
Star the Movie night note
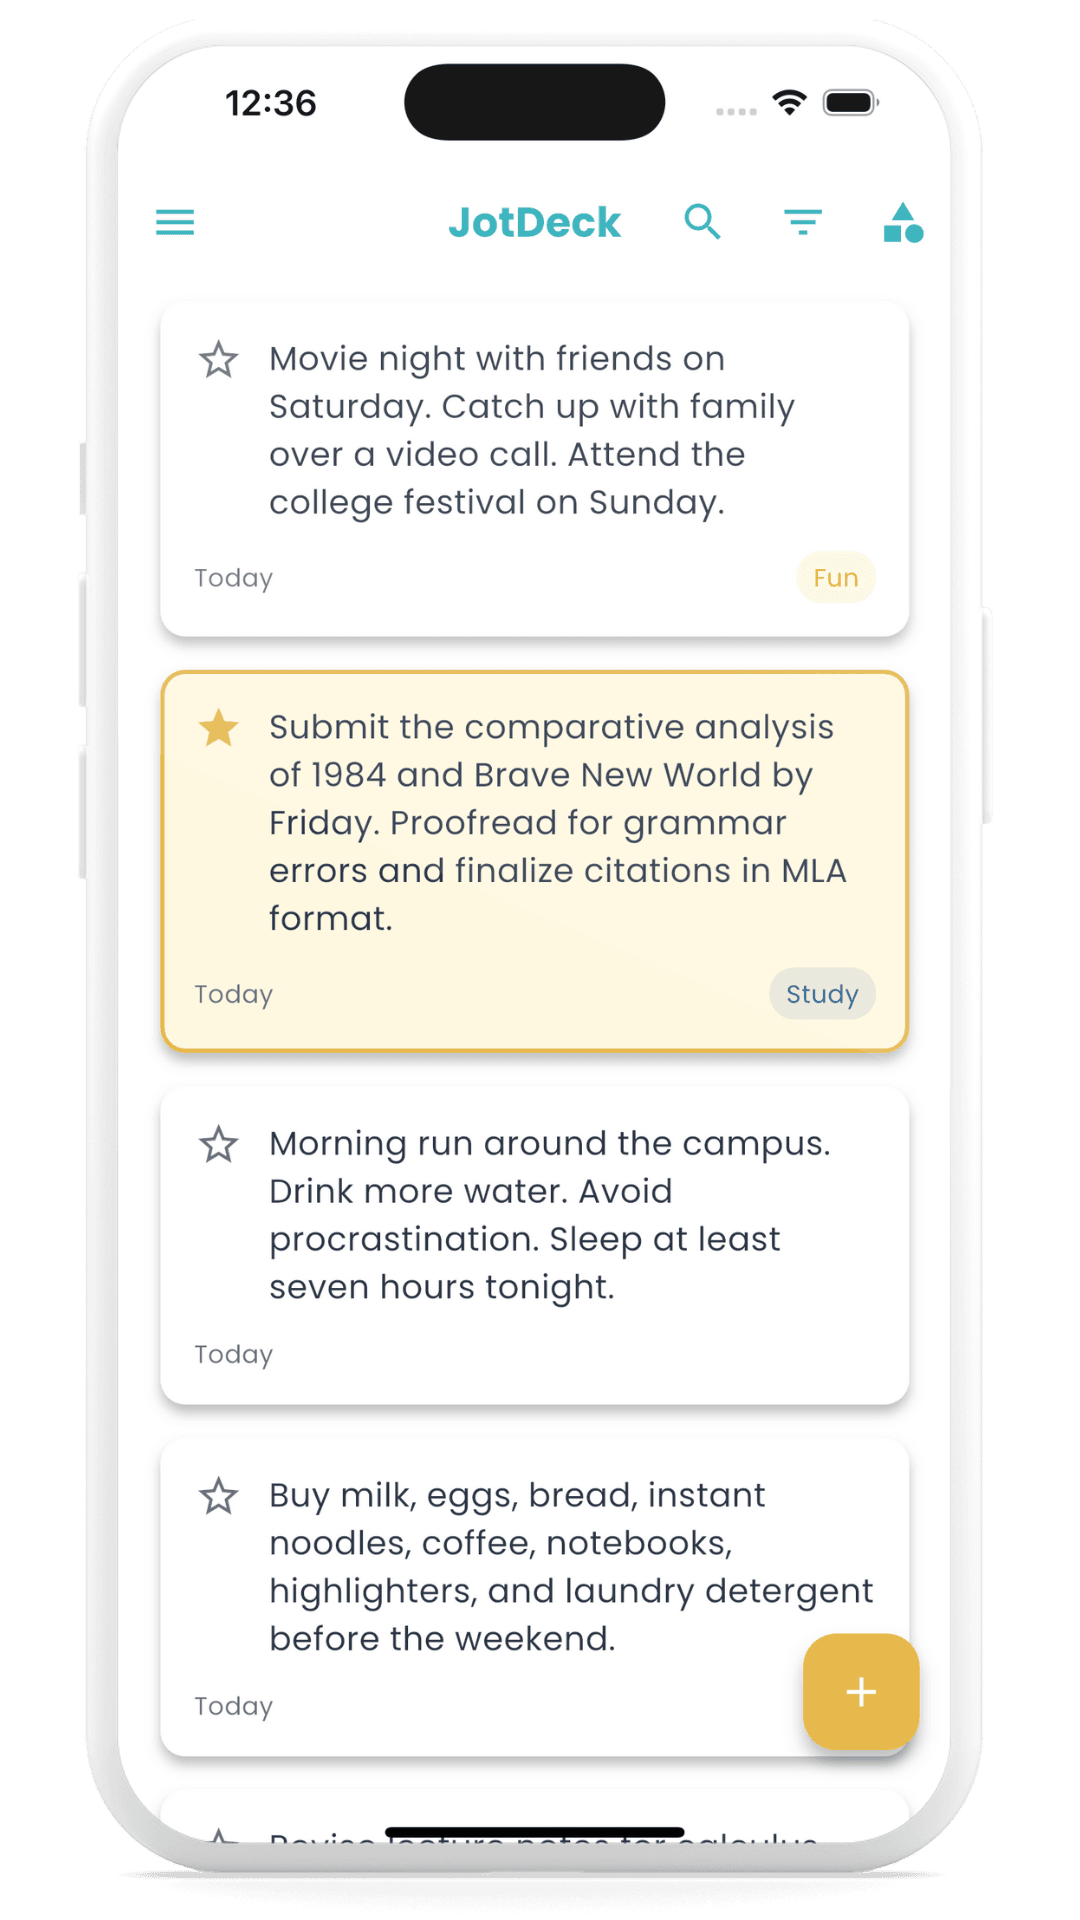tap(218, 359)
